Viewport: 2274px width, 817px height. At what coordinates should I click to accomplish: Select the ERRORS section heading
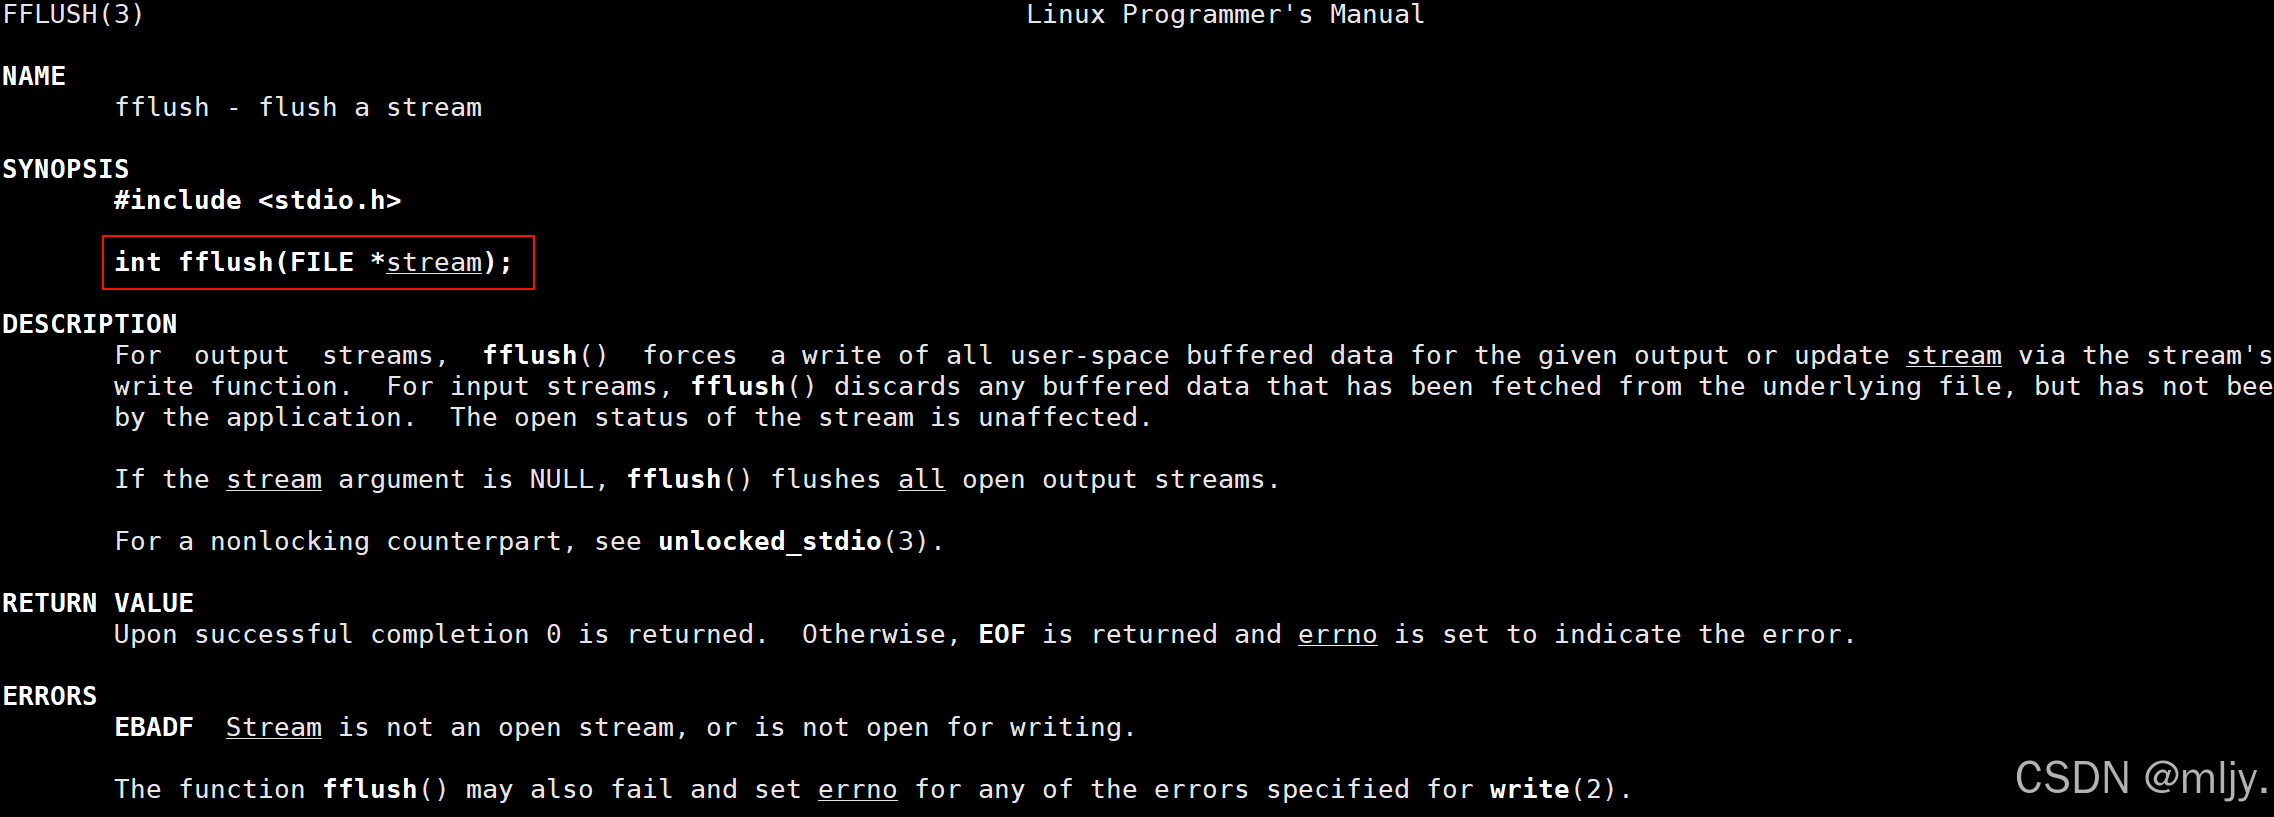(x=50, y=696)
